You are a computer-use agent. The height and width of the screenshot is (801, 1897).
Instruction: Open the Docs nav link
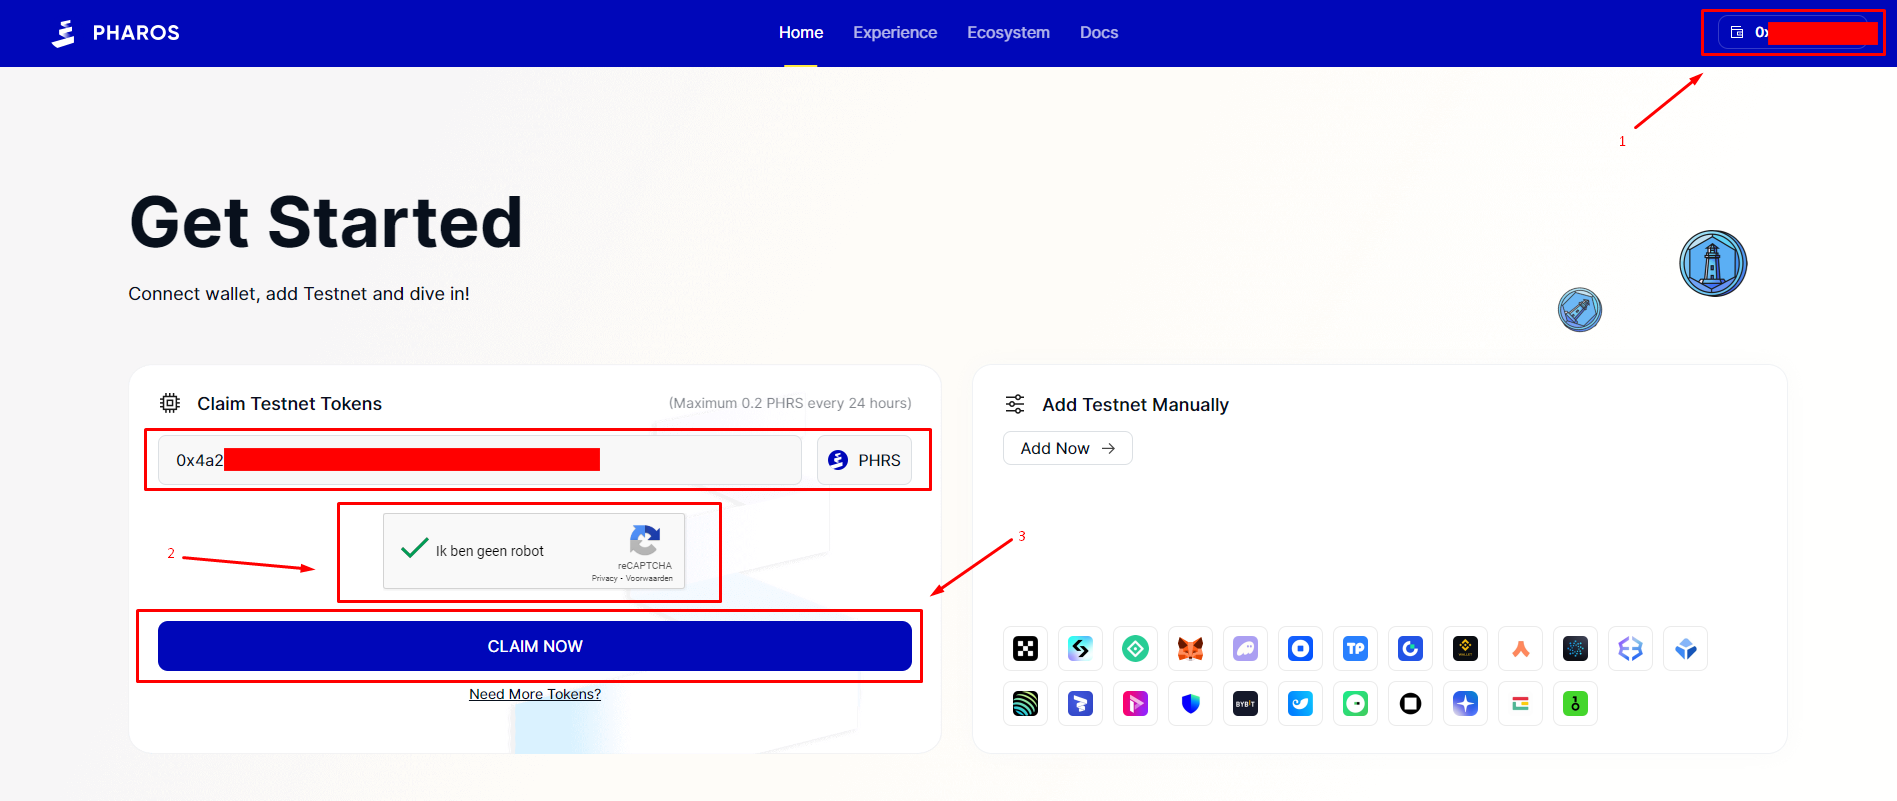[1099, 32]
